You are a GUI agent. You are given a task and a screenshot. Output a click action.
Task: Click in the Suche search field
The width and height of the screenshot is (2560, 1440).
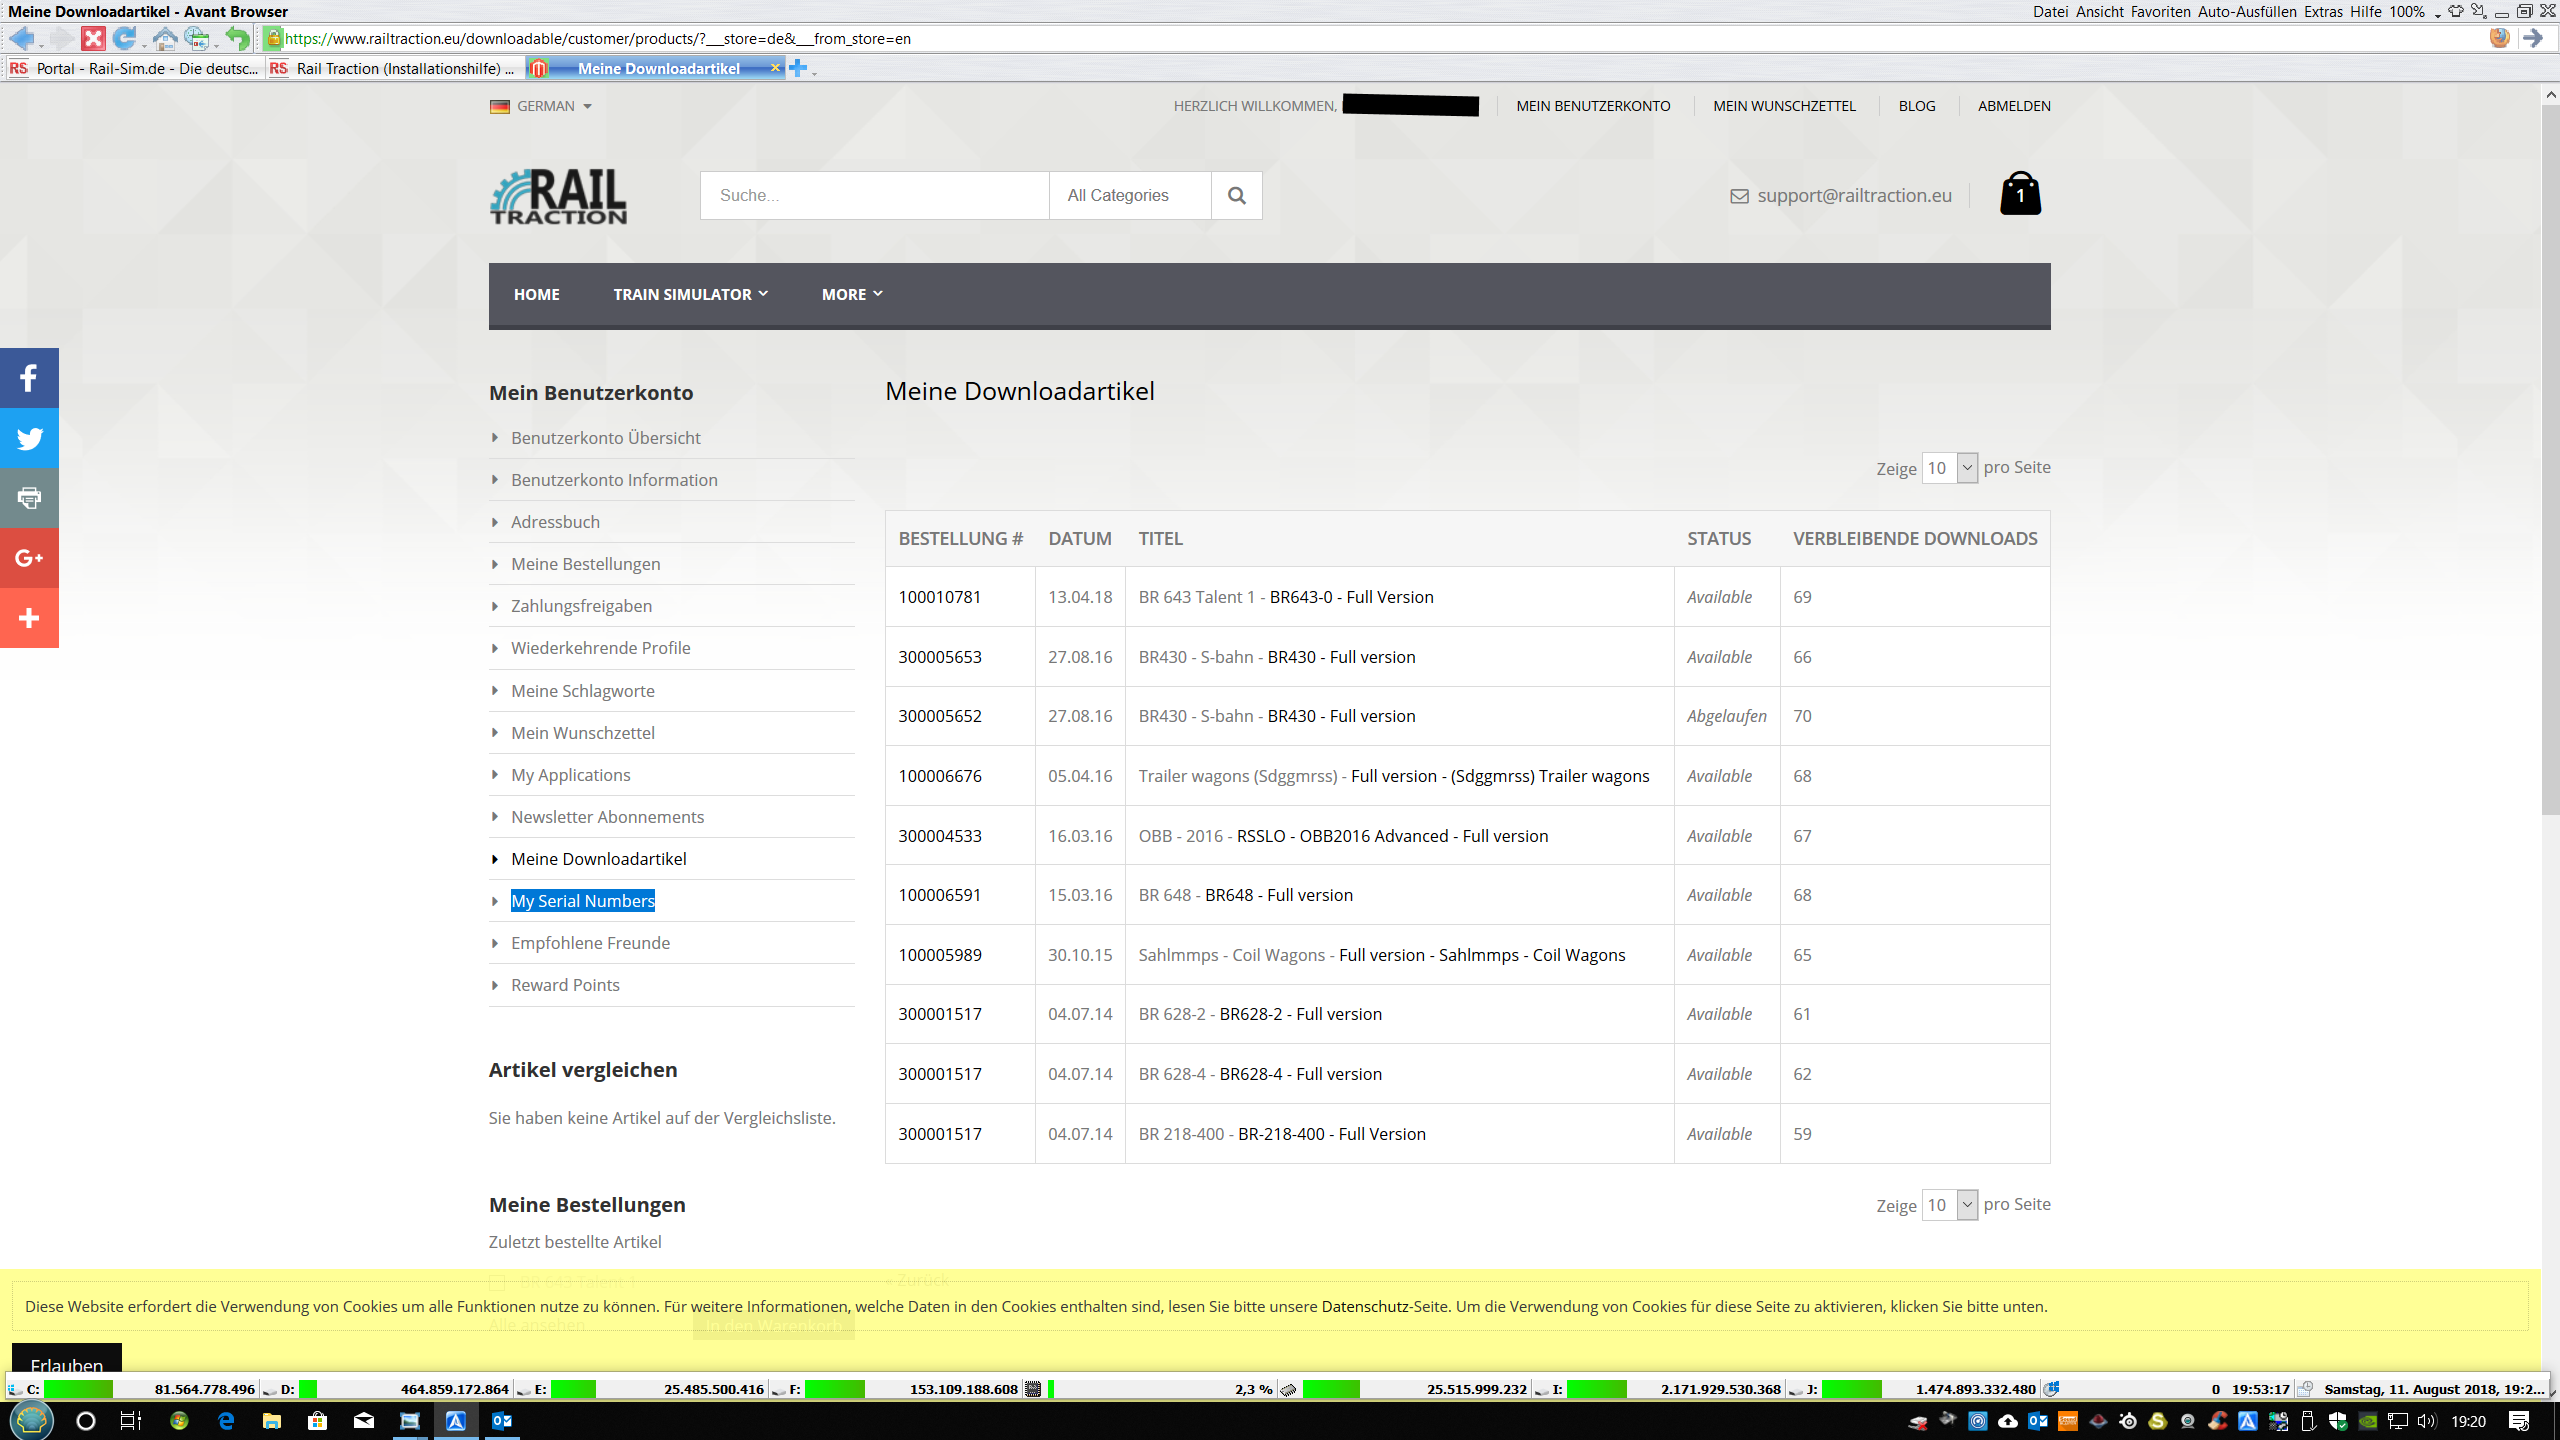tap(874, 195)
